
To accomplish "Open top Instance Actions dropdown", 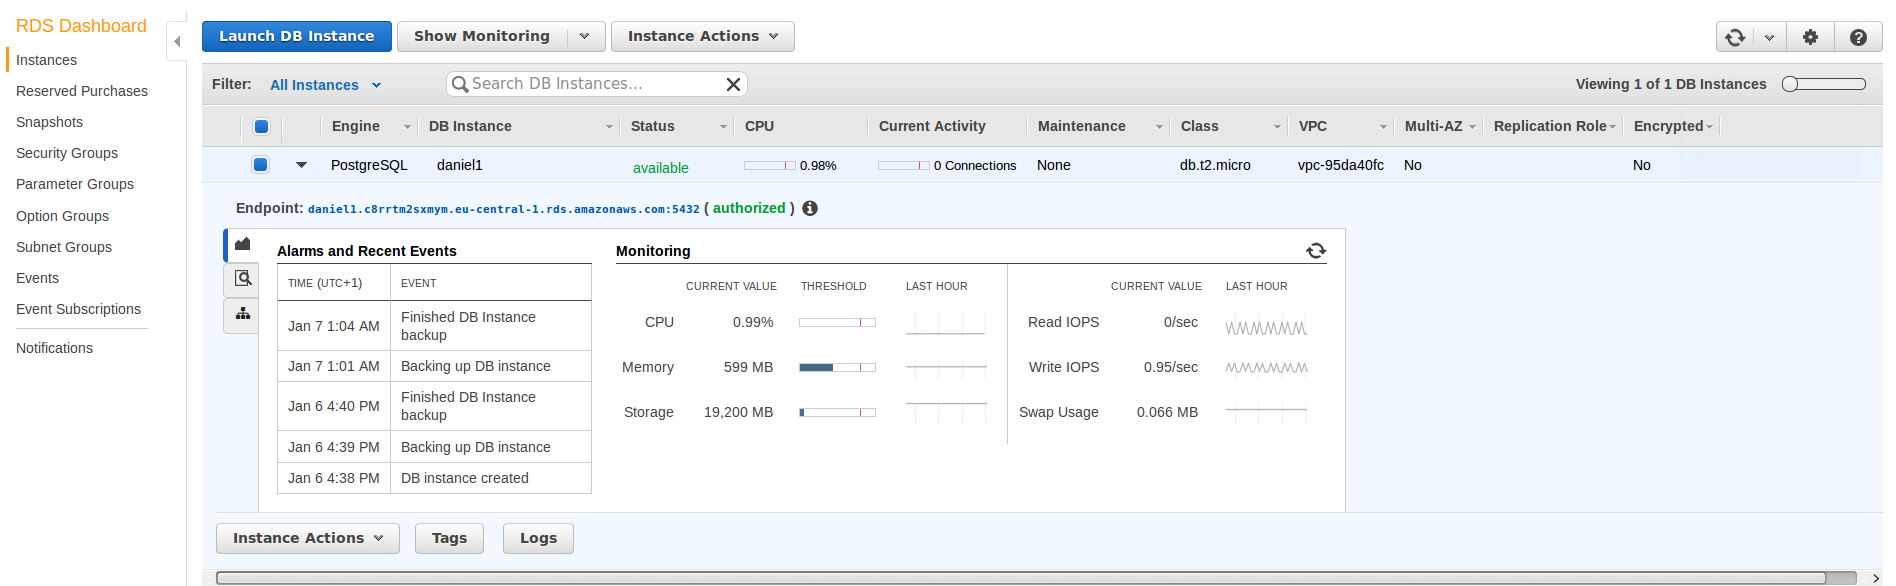I will tap(702, 36).
